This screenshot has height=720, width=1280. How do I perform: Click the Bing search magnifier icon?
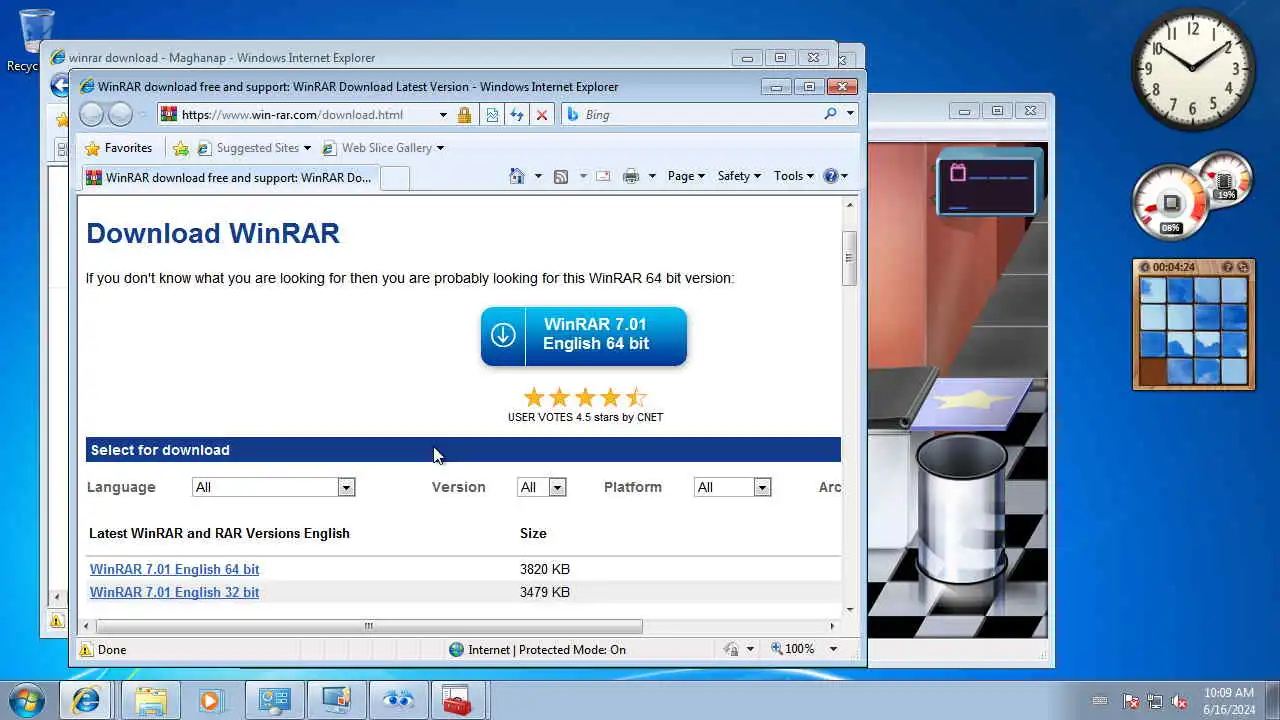tap(830, 114)
